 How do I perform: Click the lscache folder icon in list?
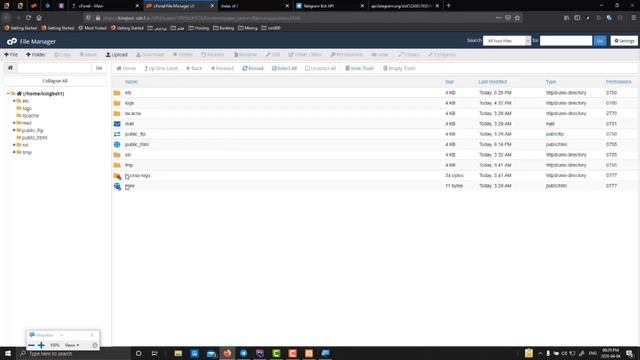[x=117, y=113]
